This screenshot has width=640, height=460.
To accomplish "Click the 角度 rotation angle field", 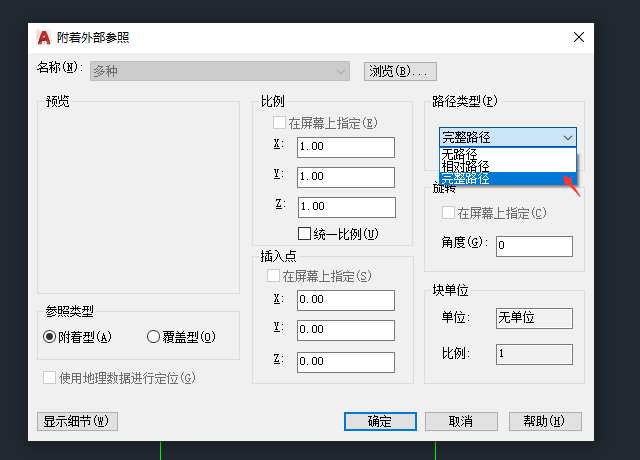I will click(533, 246).
